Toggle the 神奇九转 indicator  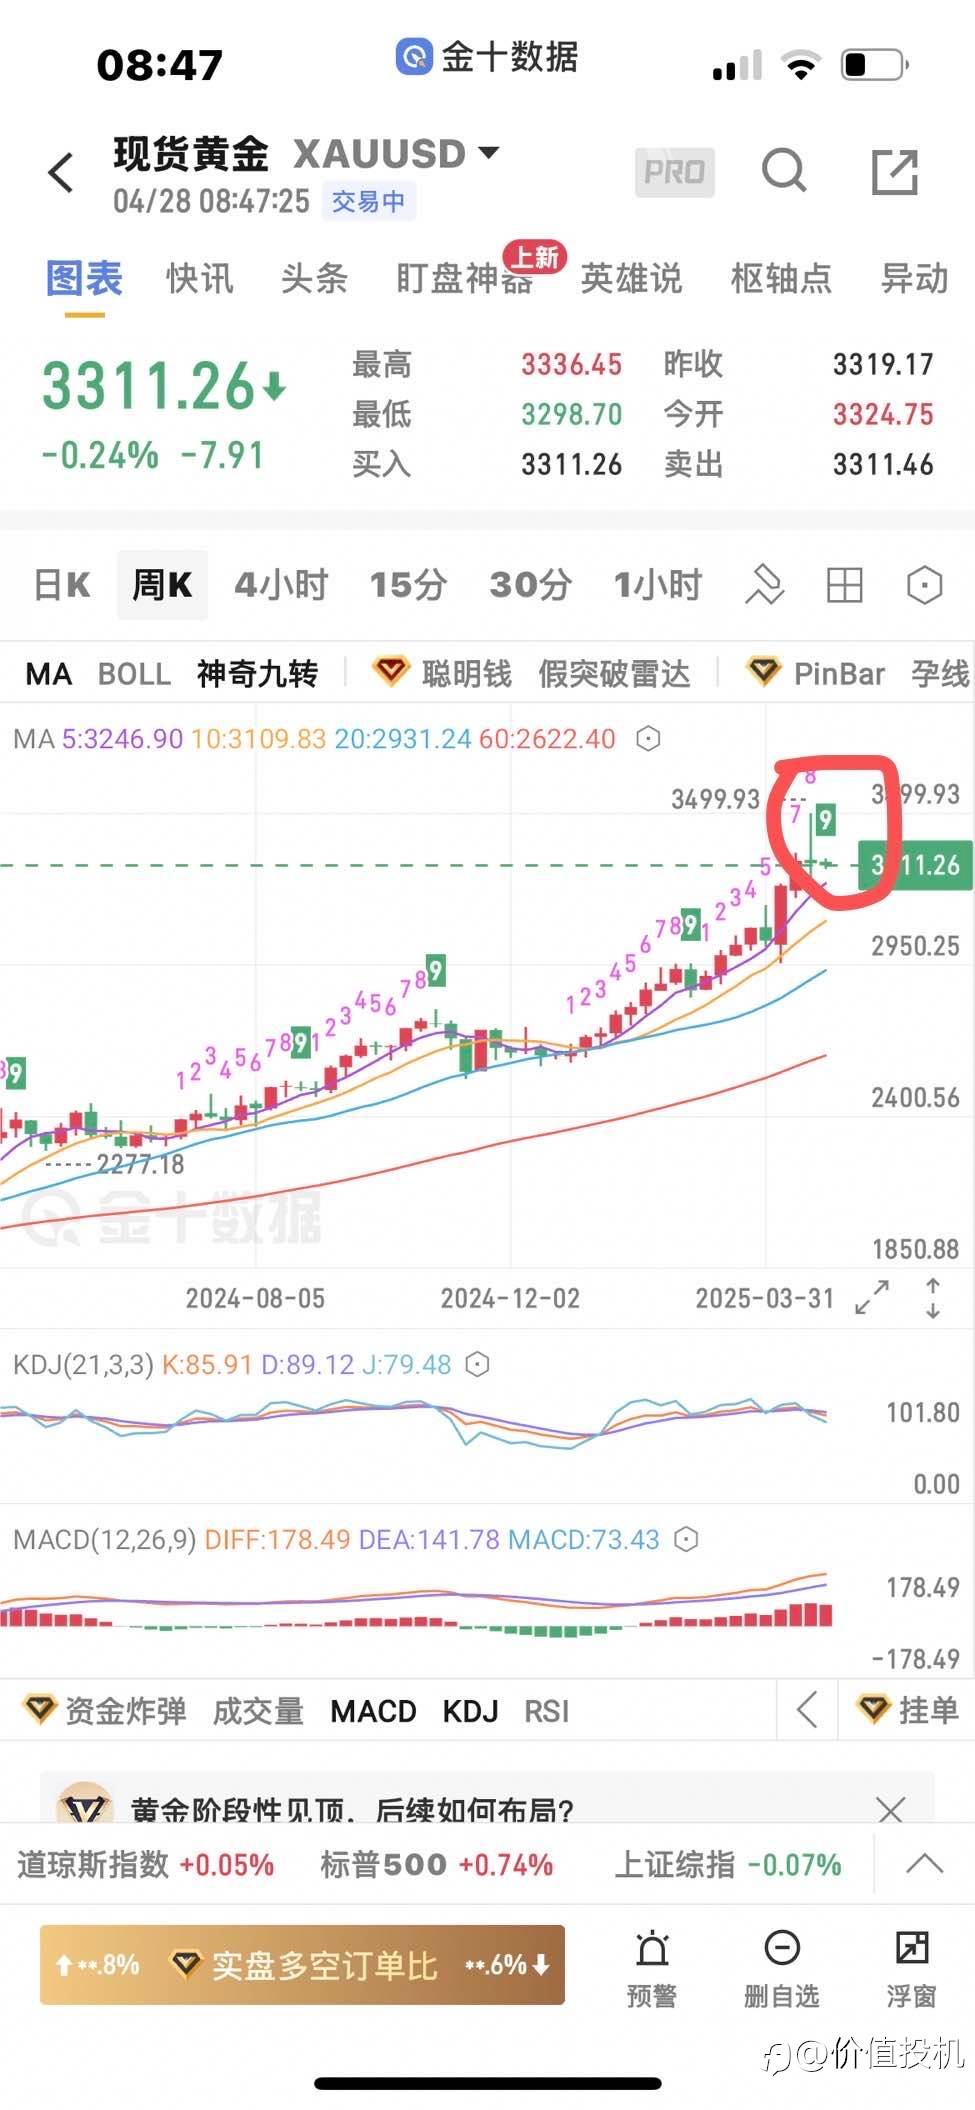click(257, 674)
